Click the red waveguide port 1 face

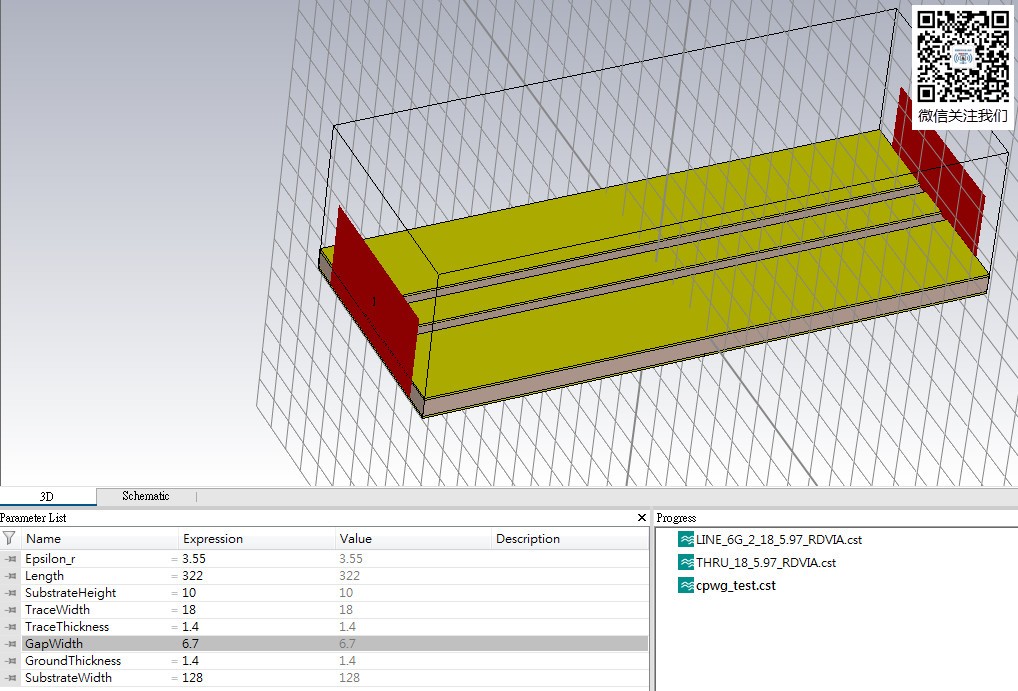pos(375,300)
